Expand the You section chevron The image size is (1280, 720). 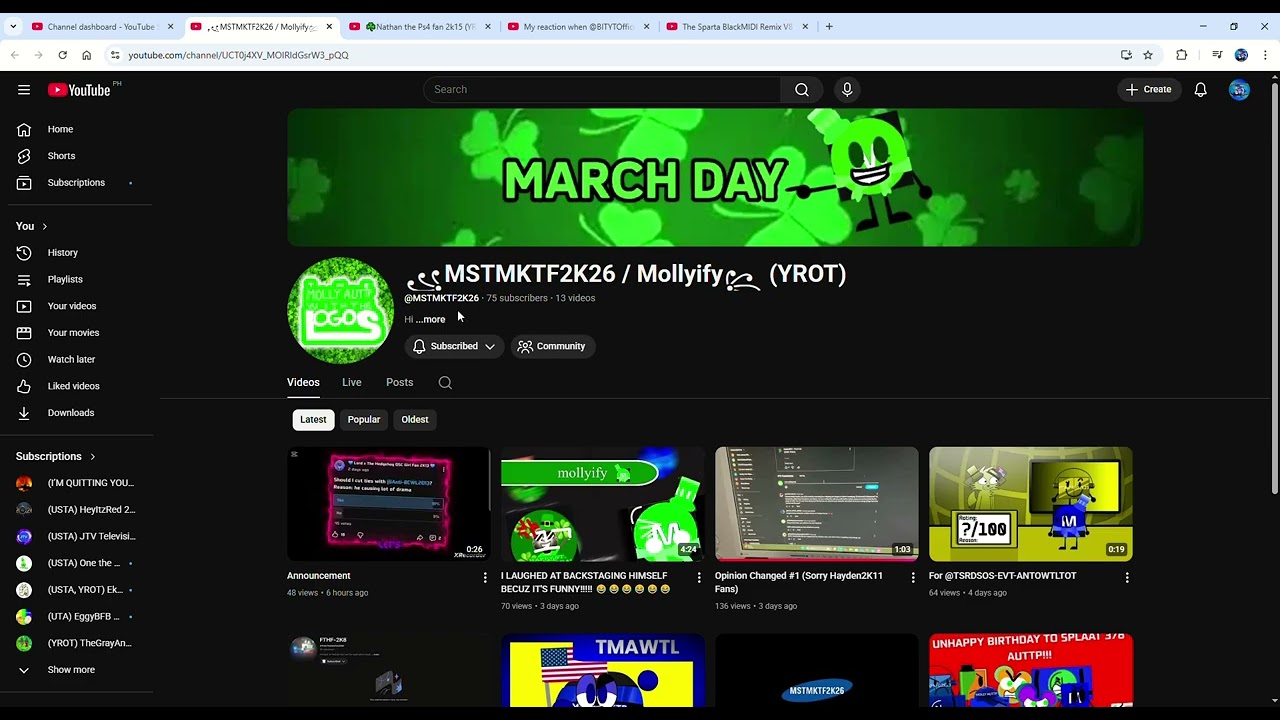coord(44,227)
